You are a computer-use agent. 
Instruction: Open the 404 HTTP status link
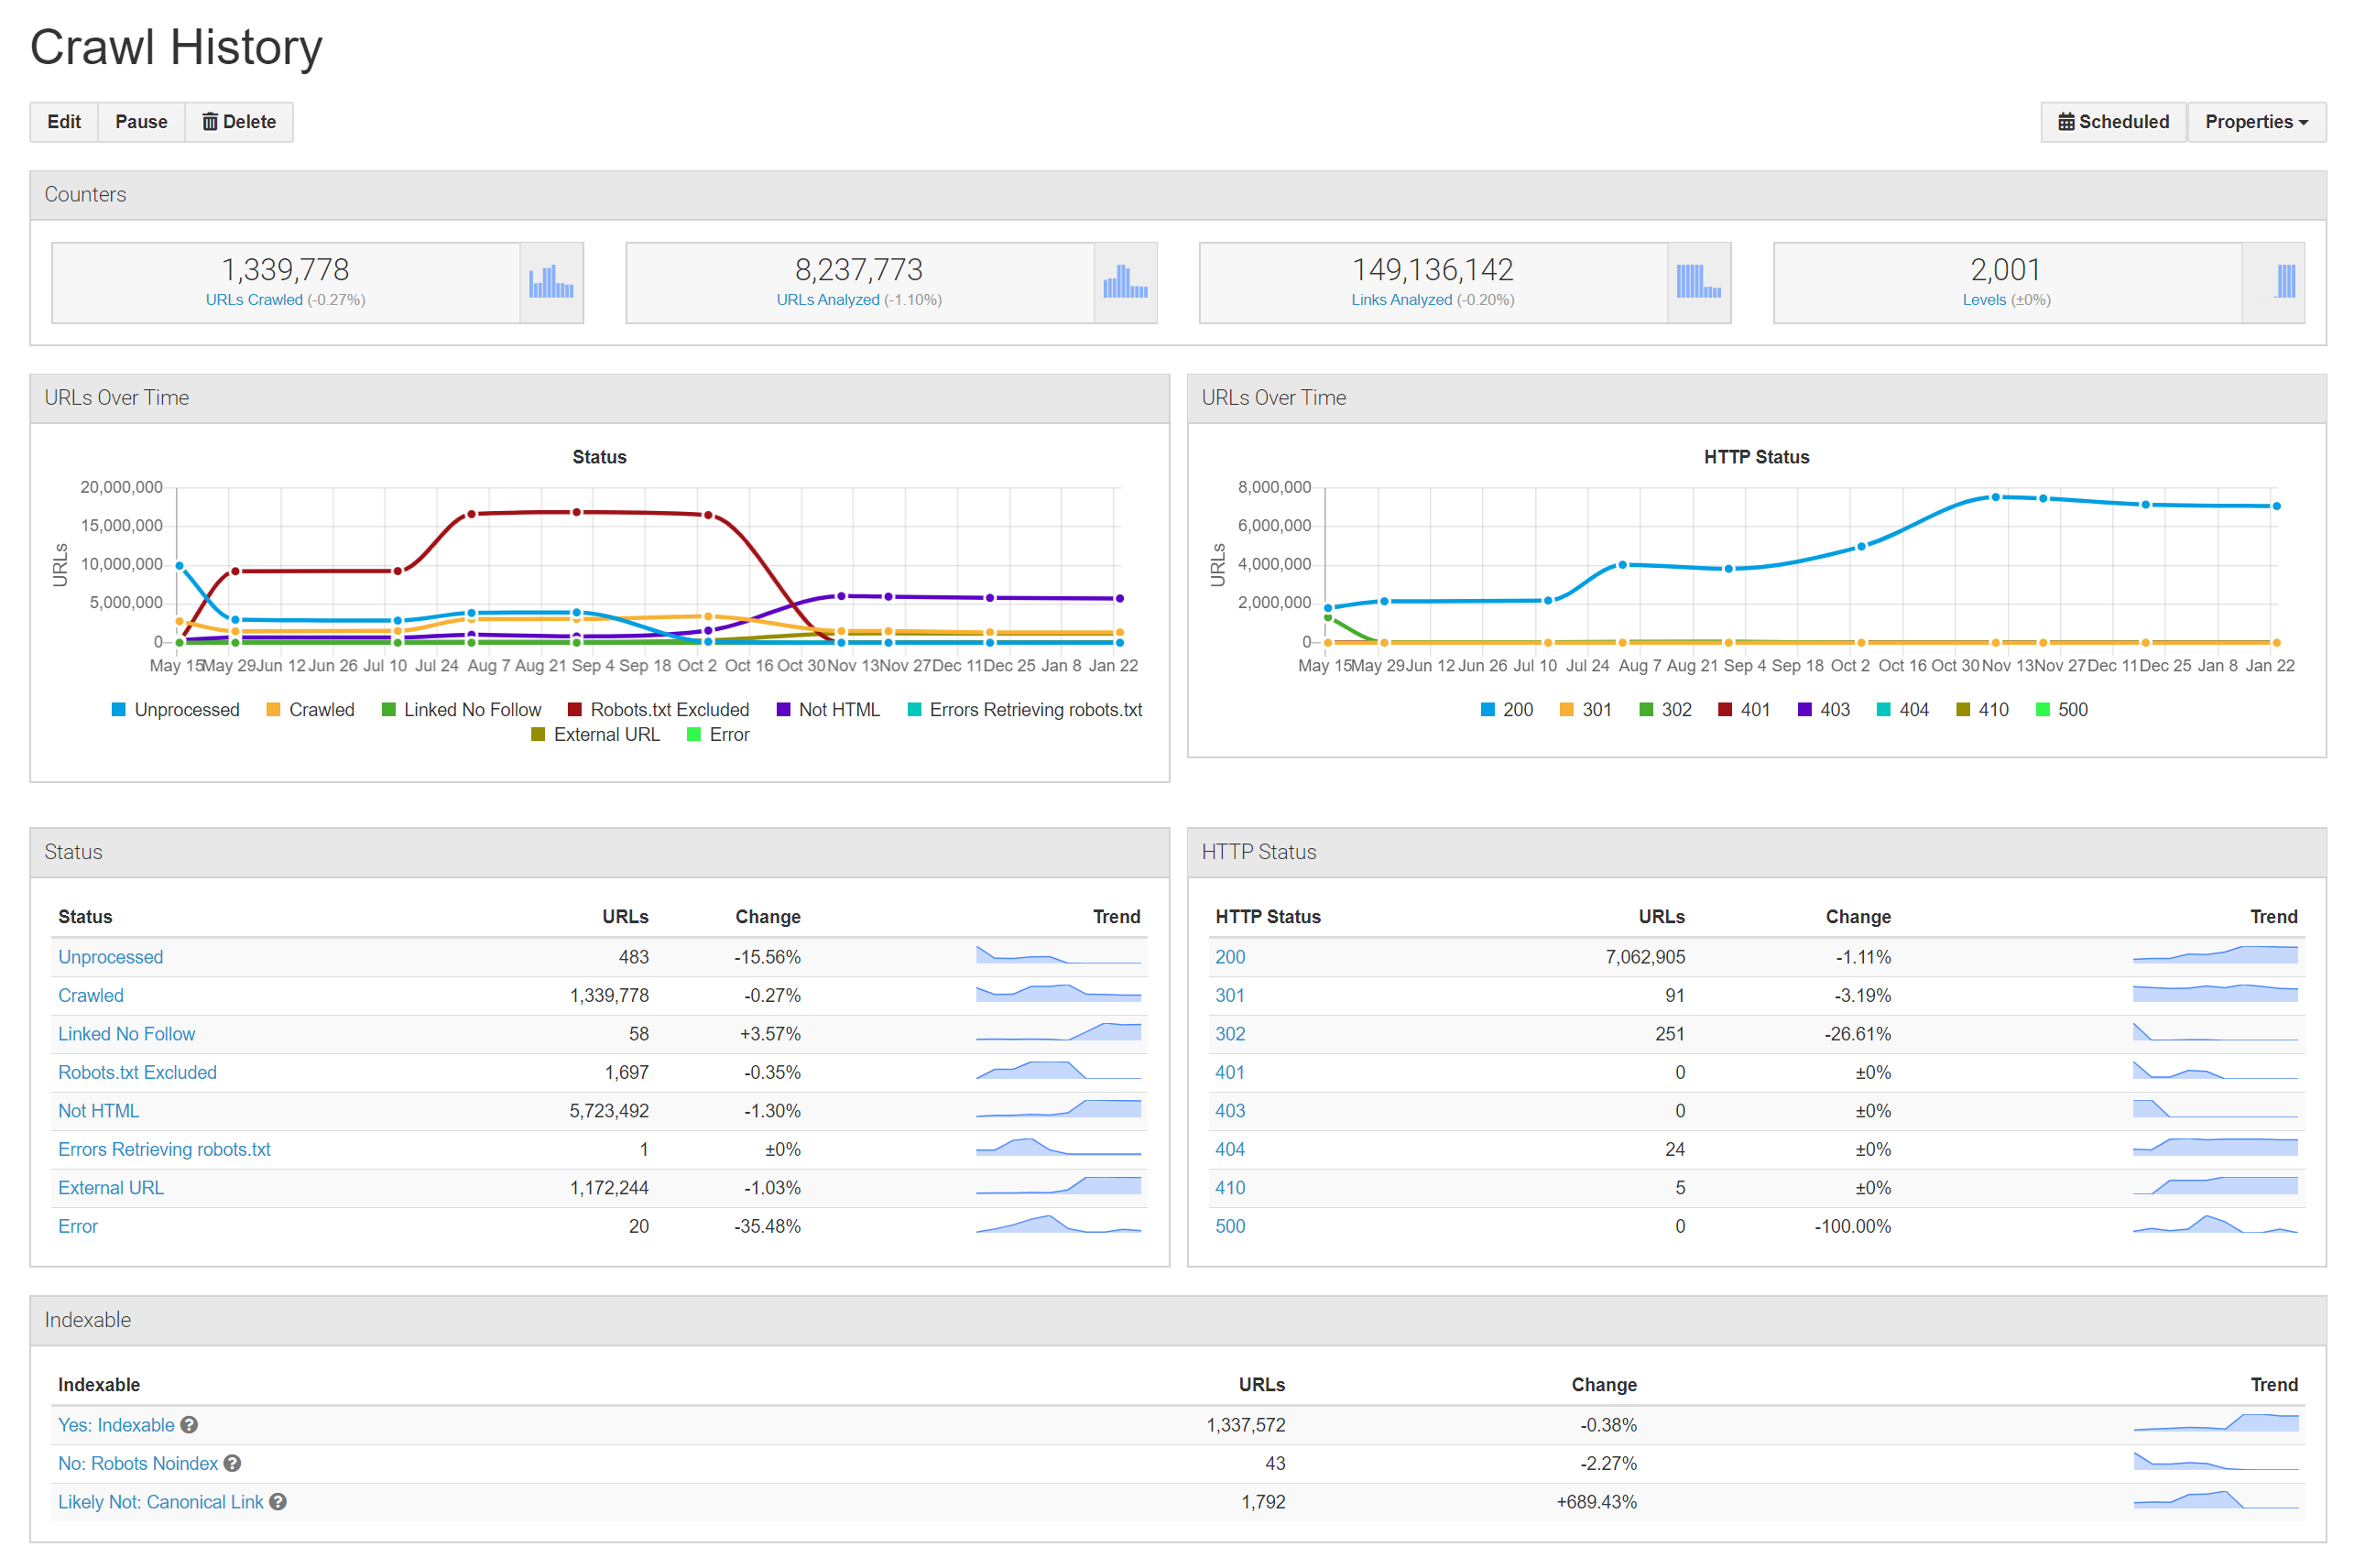1229,1149
